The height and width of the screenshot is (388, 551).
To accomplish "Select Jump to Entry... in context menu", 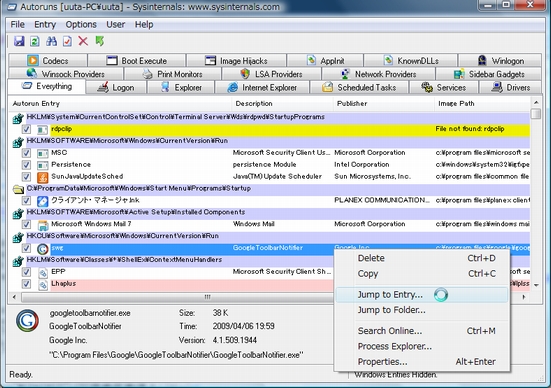I will 422,295.
